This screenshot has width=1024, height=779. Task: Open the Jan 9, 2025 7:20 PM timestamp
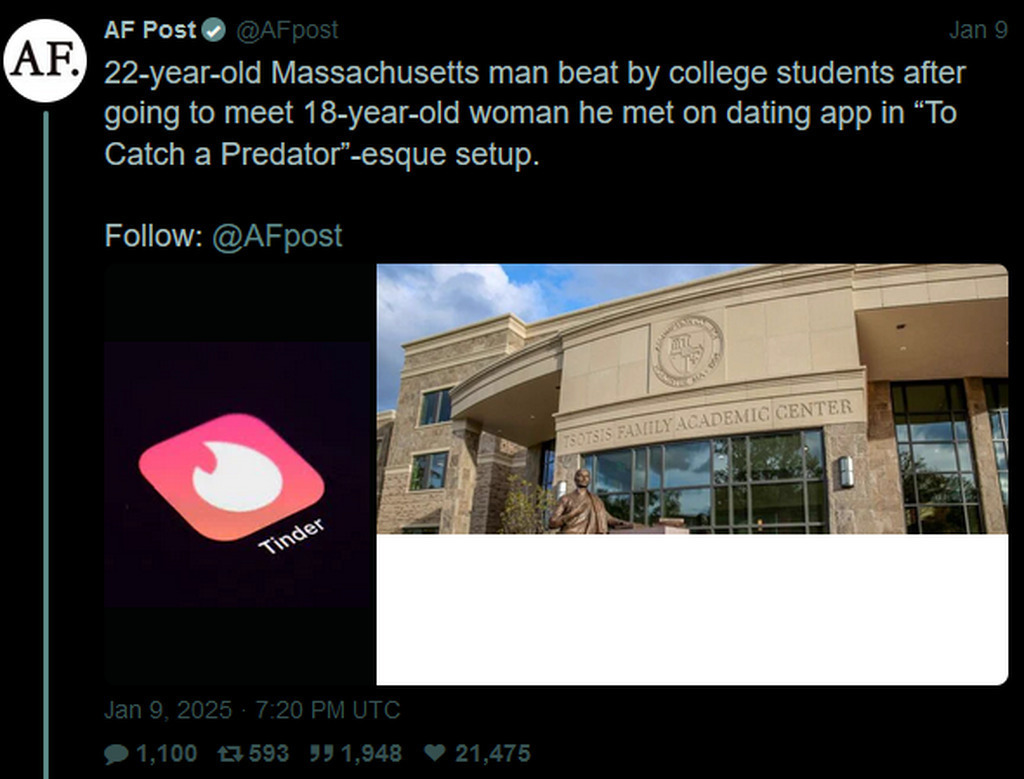[x=252, y=711]
